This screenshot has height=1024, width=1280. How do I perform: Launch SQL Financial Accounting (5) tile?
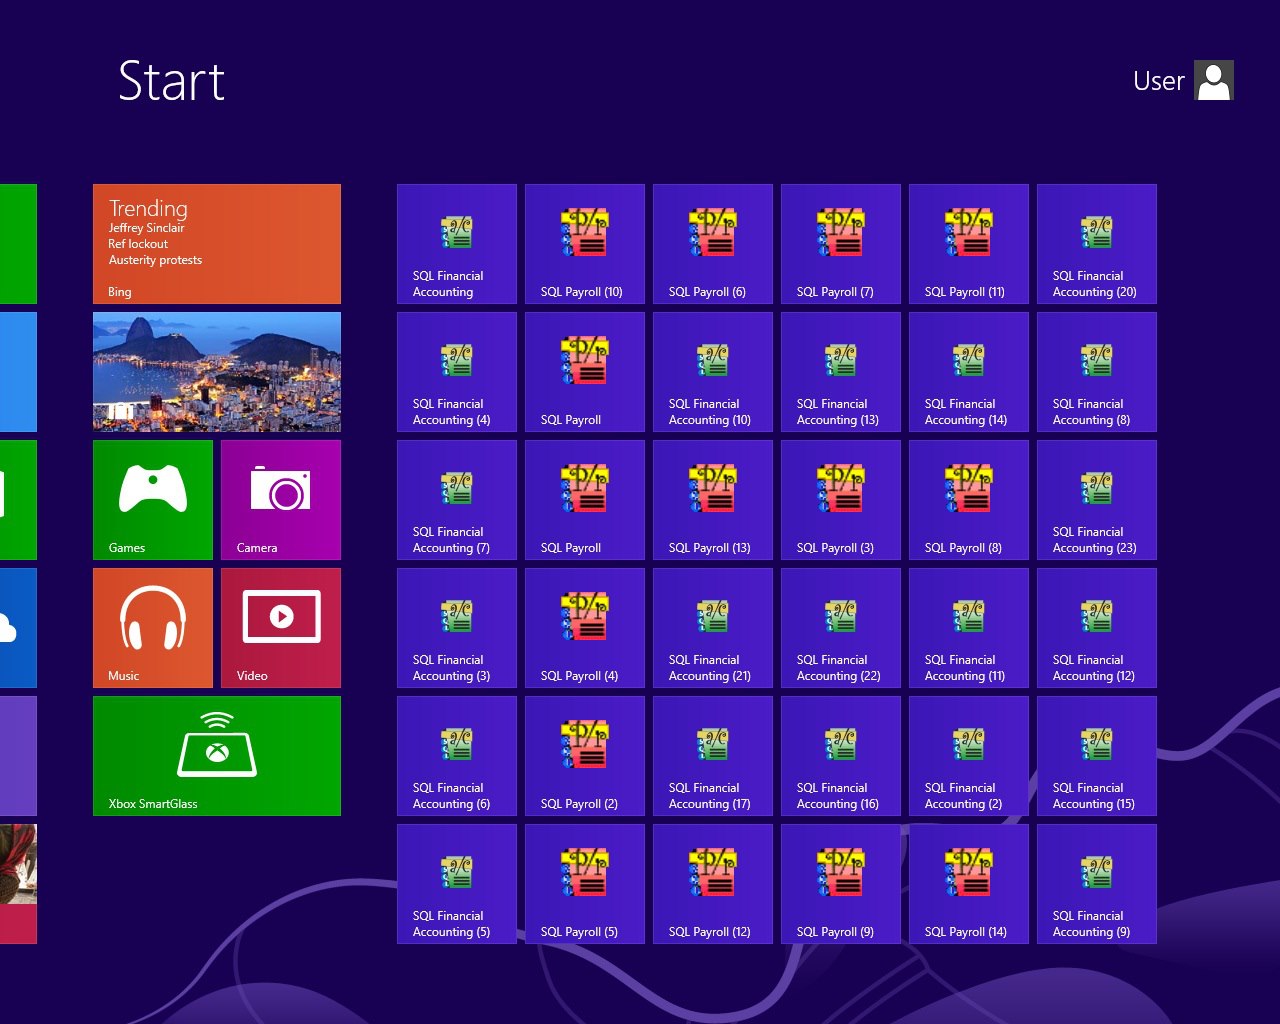coord(457,884)
